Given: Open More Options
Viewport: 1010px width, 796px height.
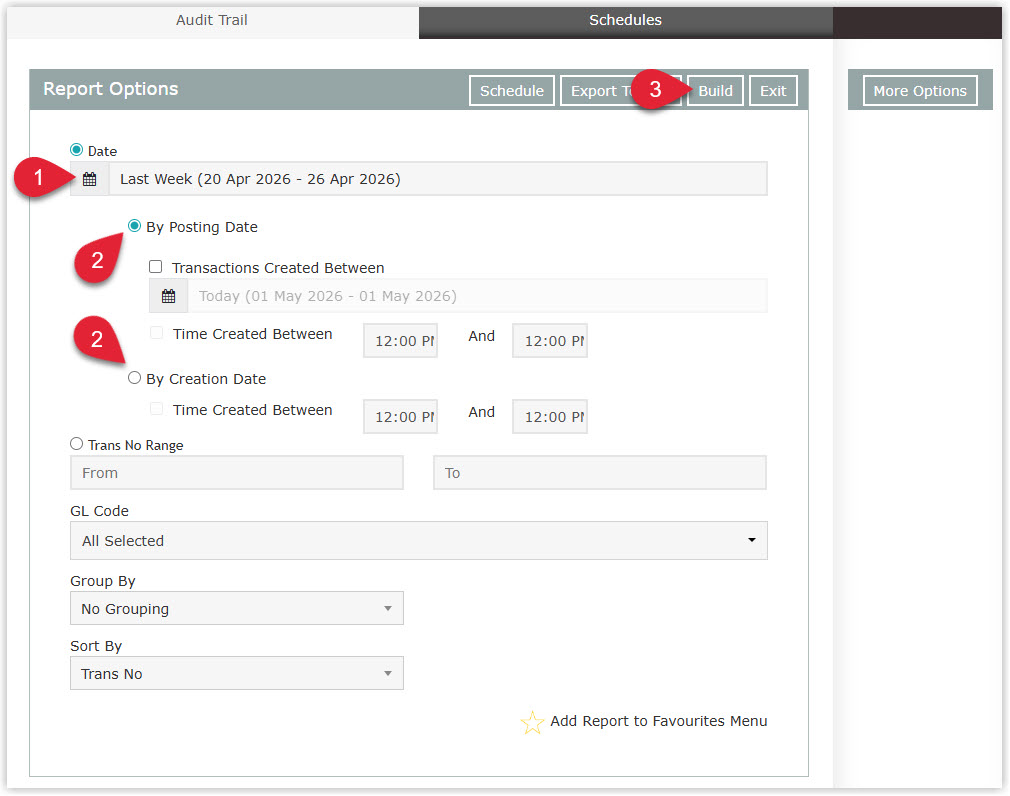Looking at the screenshot, I should [920, 91].
